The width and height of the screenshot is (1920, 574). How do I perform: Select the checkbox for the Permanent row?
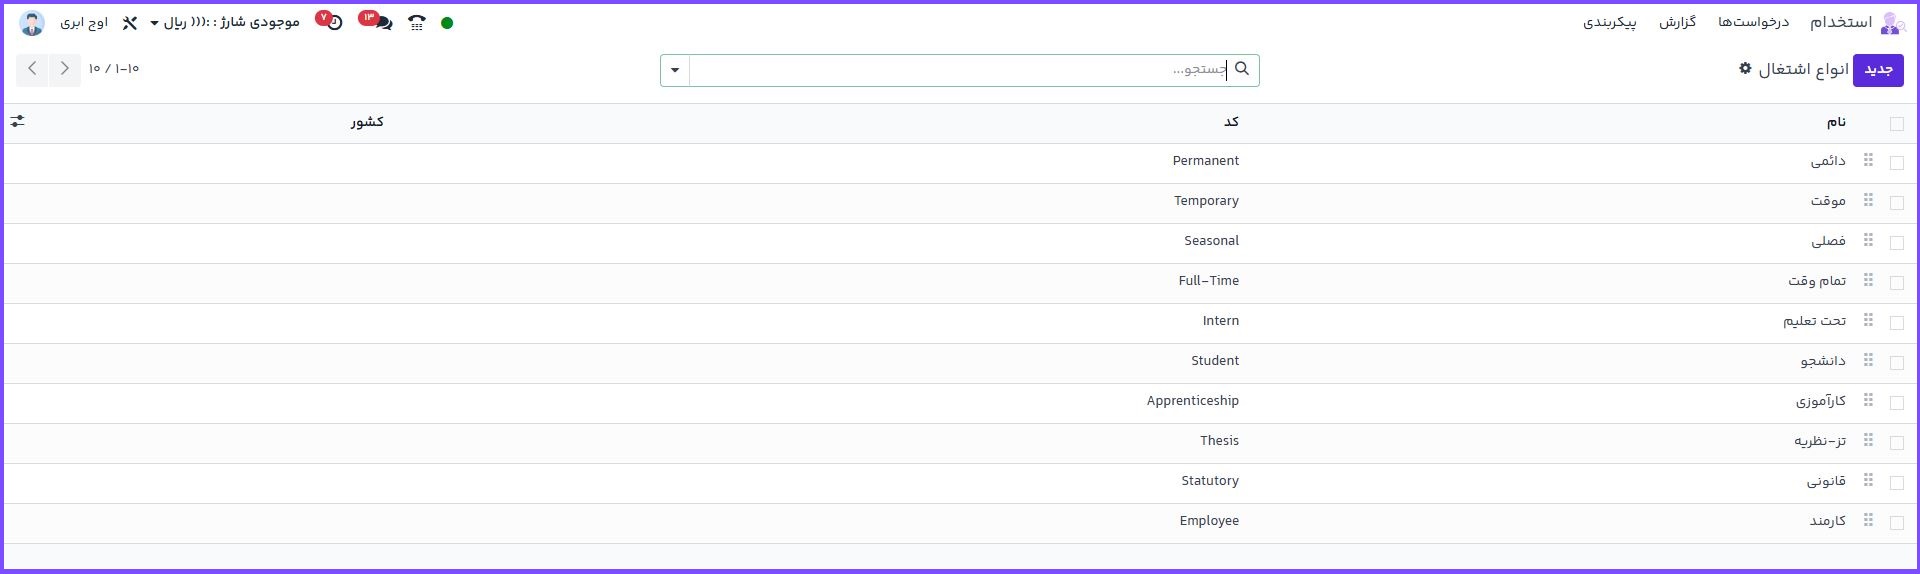(1897, 162)
